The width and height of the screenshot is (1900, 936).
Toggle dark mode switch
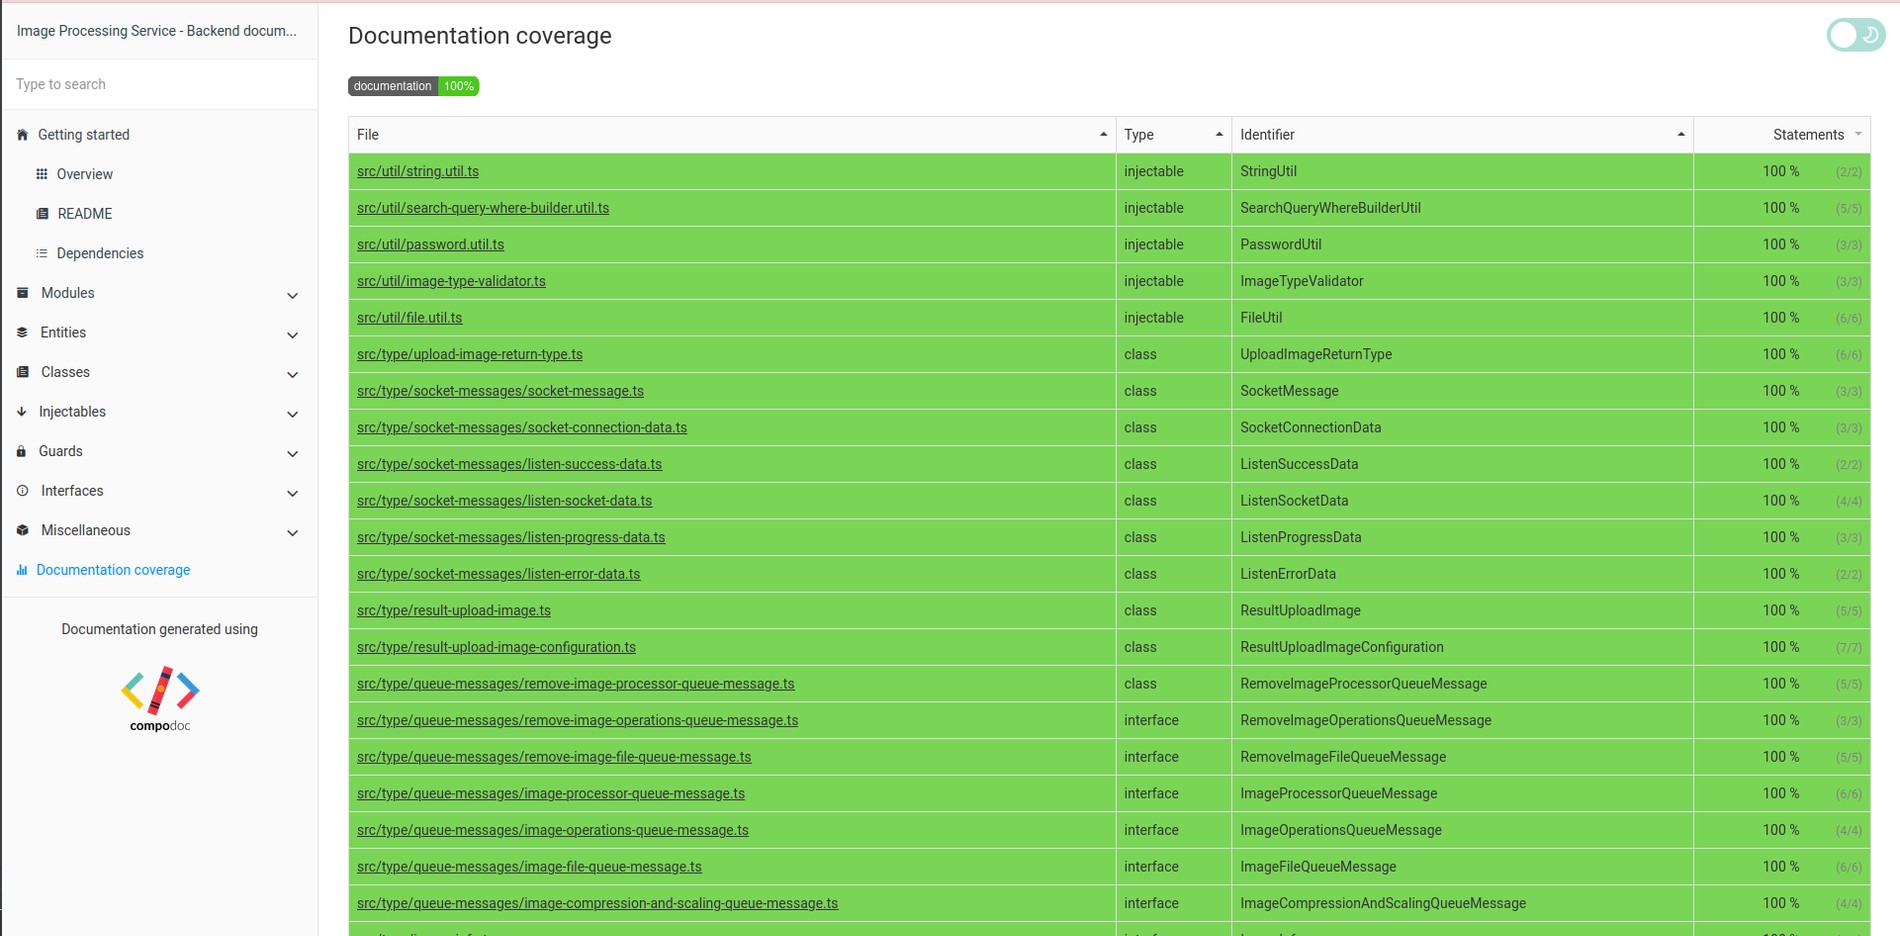pos(1856,35)
